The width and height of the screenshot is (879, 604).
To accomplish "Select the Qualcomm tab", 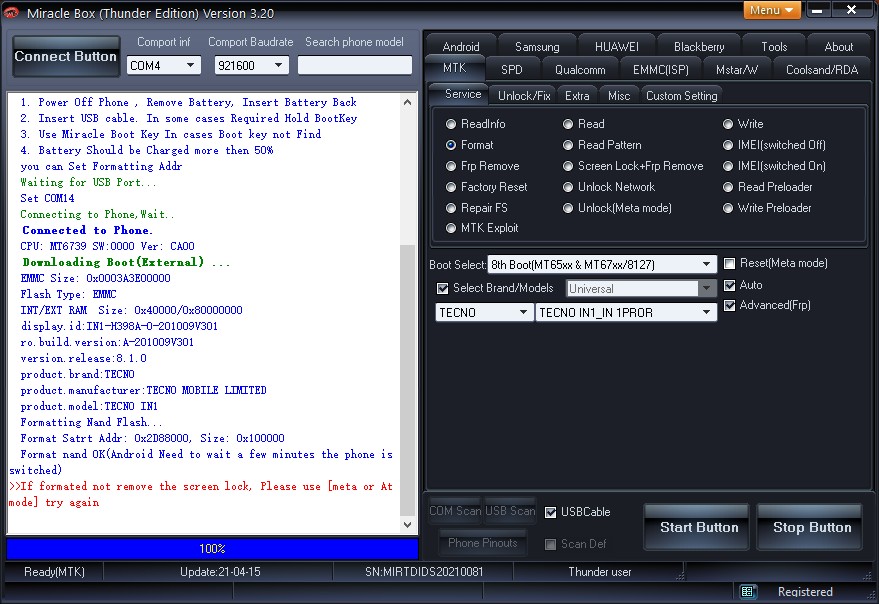I will coord(580,70).
